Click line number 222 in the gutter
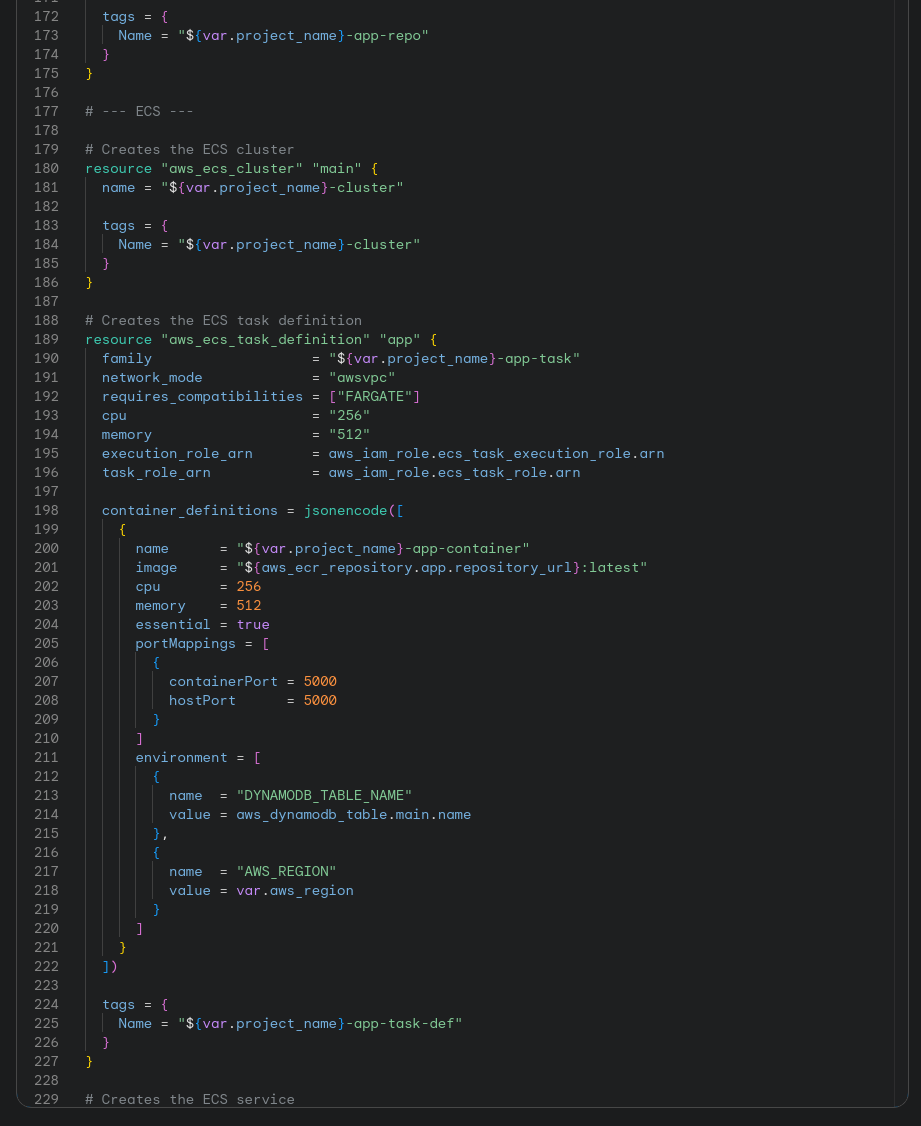 click(x=46, y=966)
